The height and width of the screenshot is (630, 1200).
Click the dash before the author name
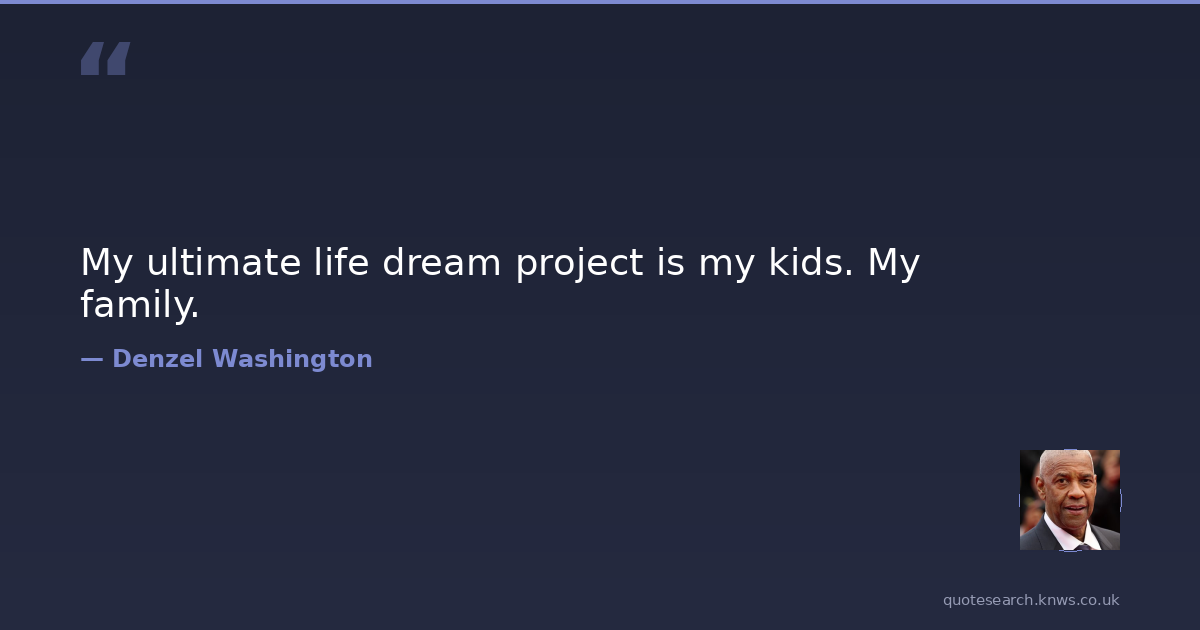pos(91,359)
